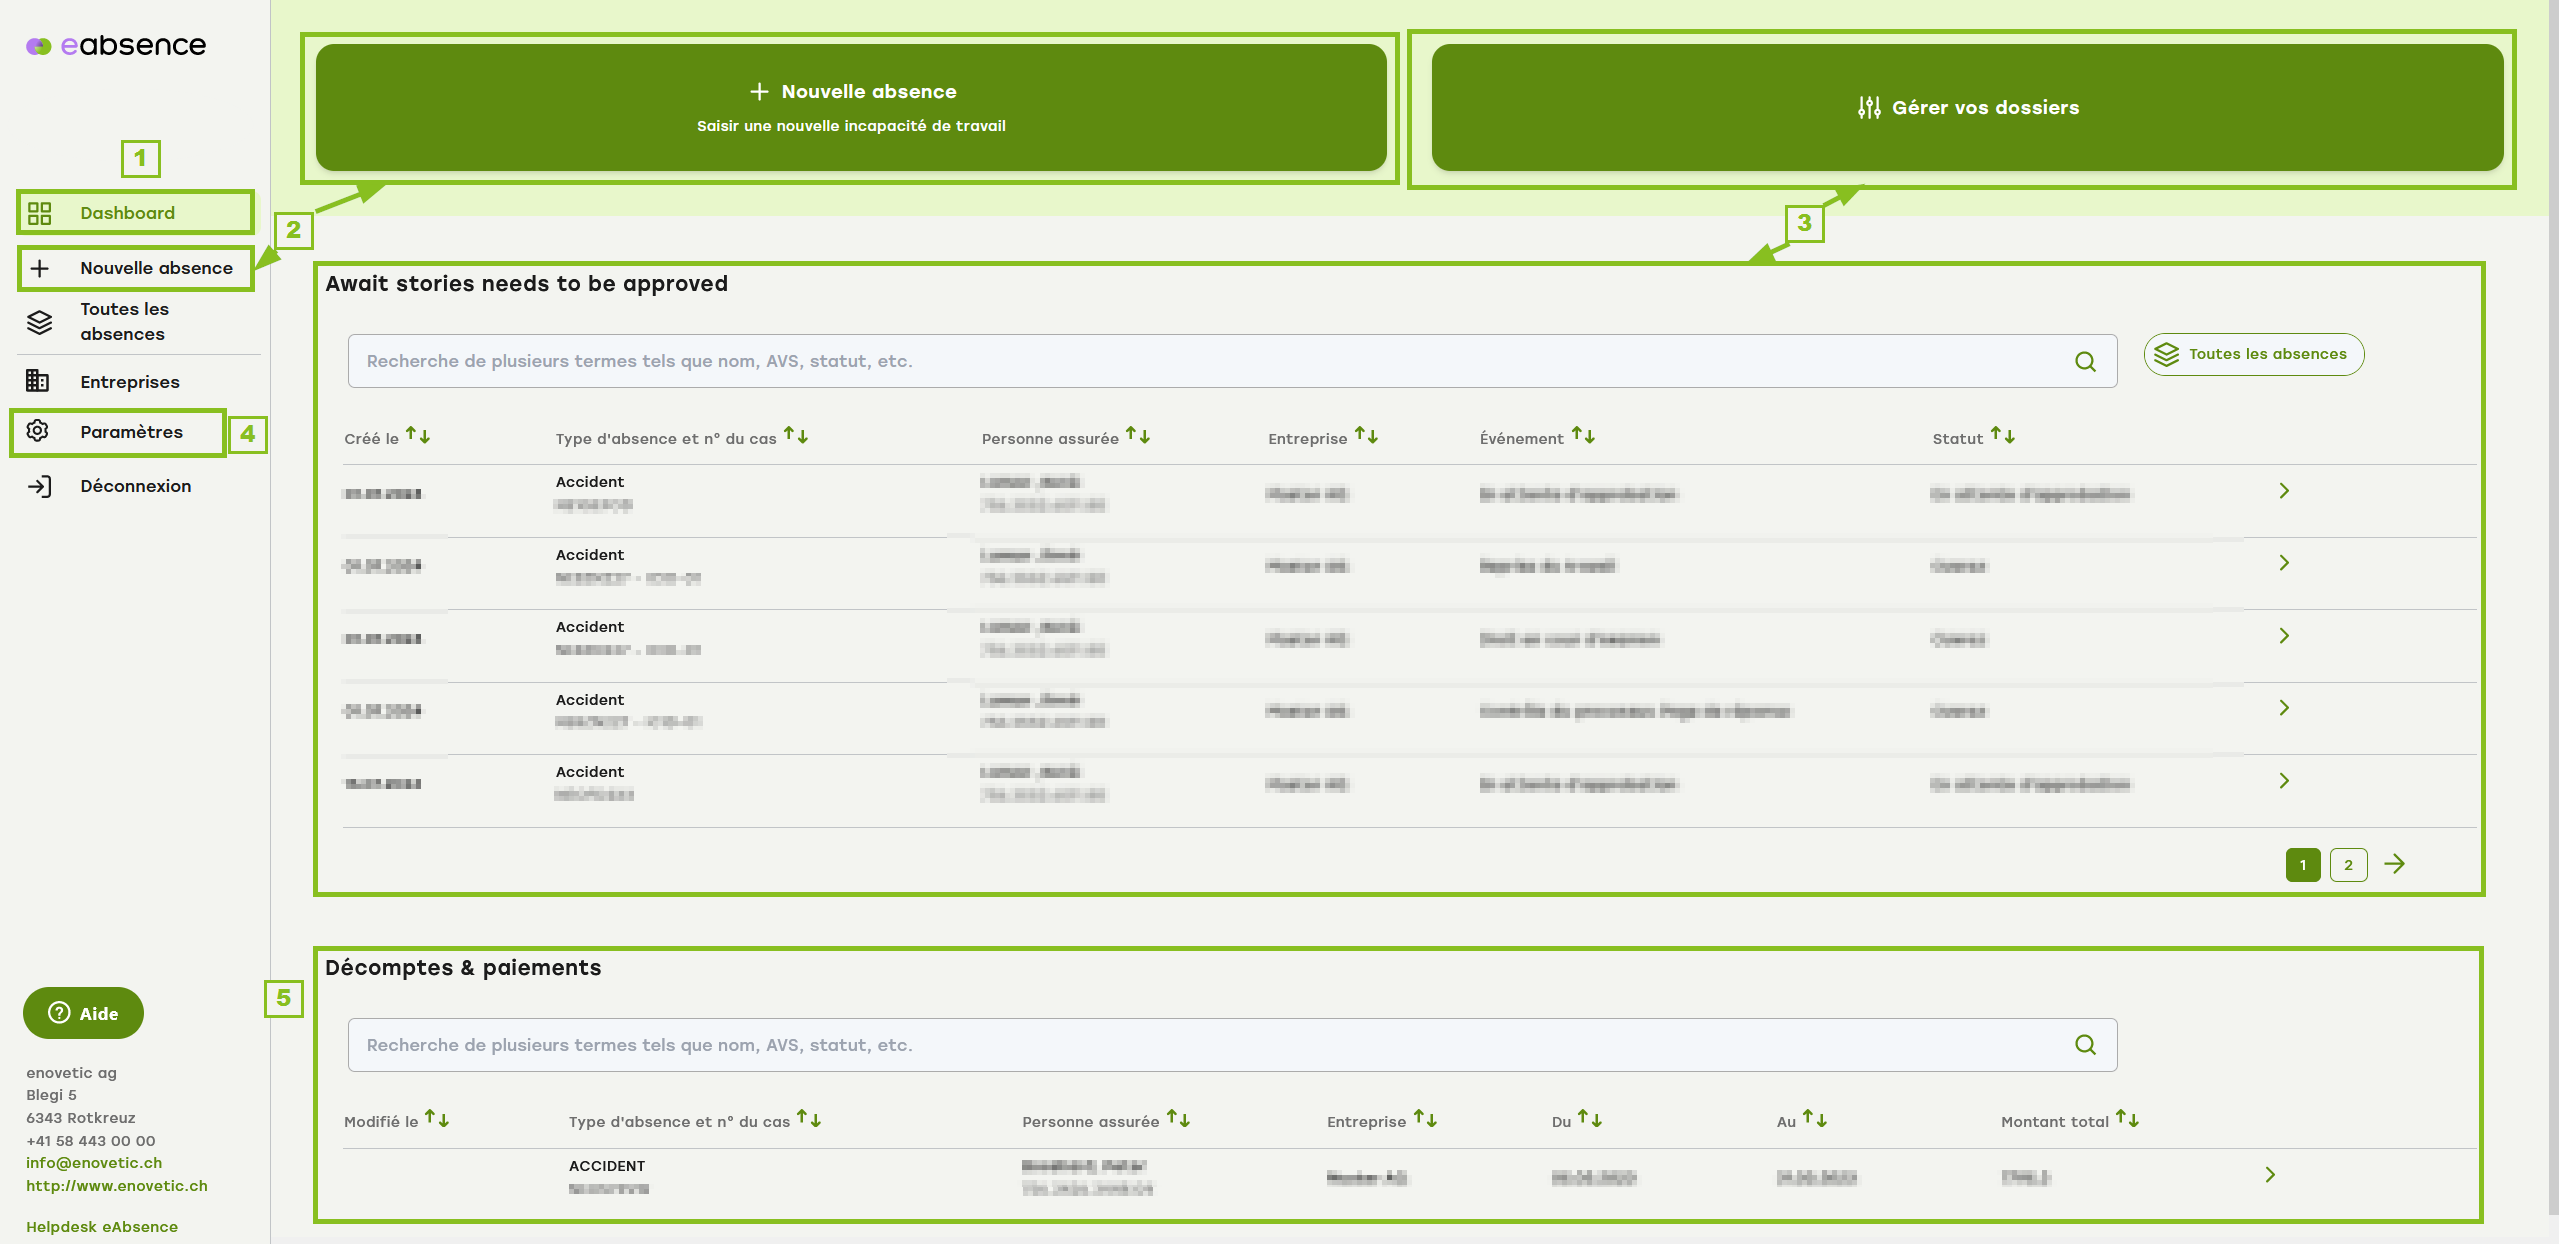
Task: Open page navigation with the right arrow
Action: point(2395,863)
